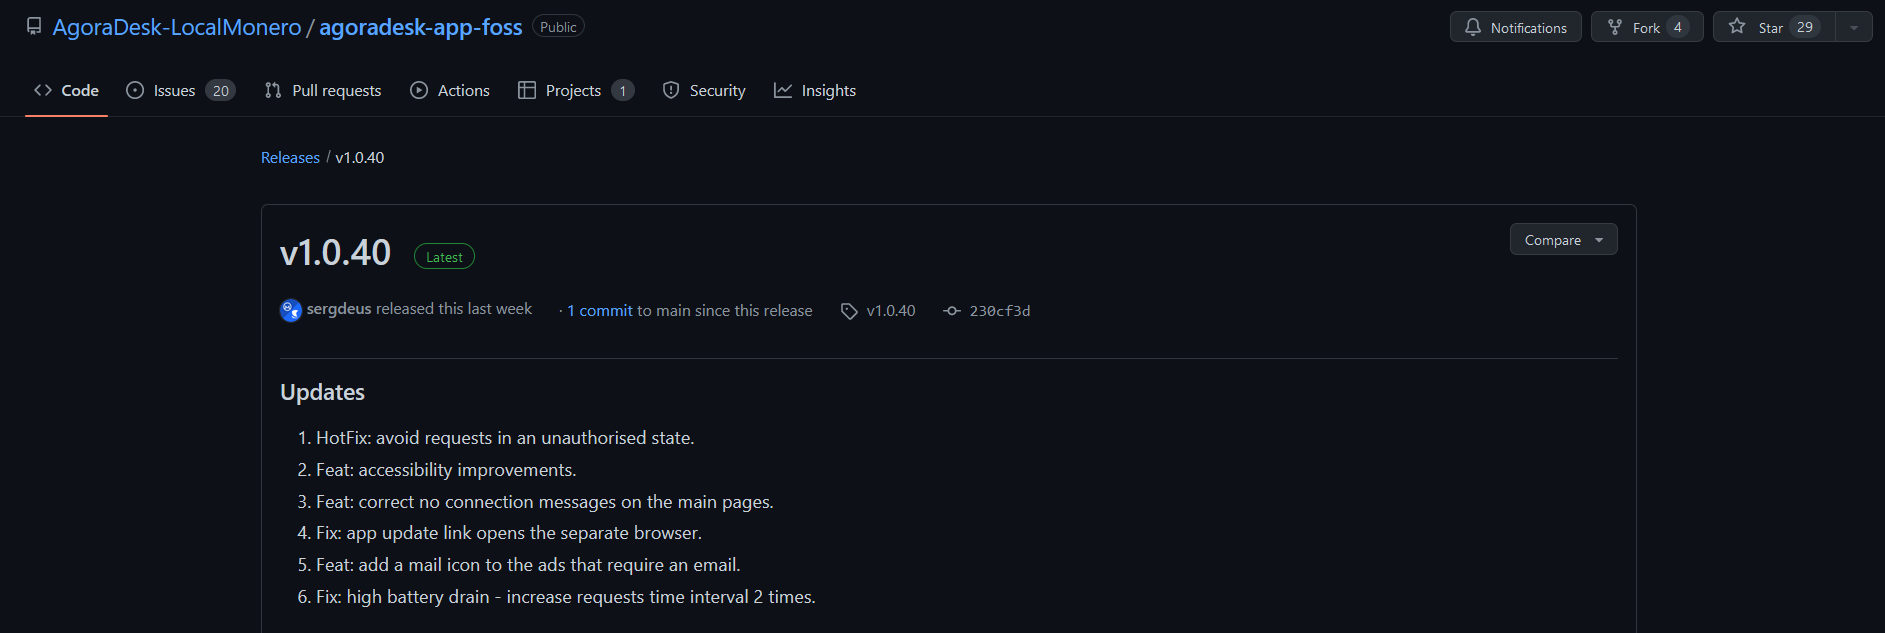This screenshot has width=1885, height=633.
Task: Select 'HotFix: avoid requests in an unauthorised state' line
Action: (x=505, y=438)
